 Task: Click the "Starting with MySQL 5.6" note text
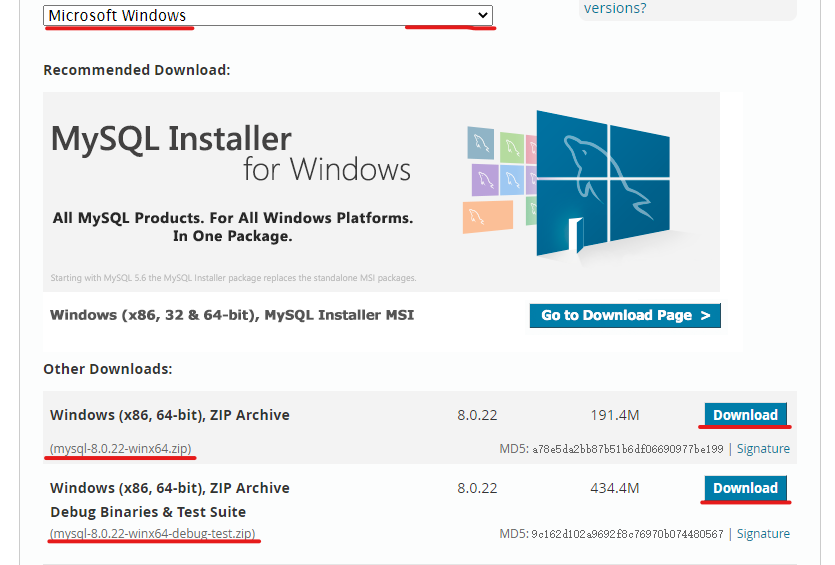[x=233, y=278]
